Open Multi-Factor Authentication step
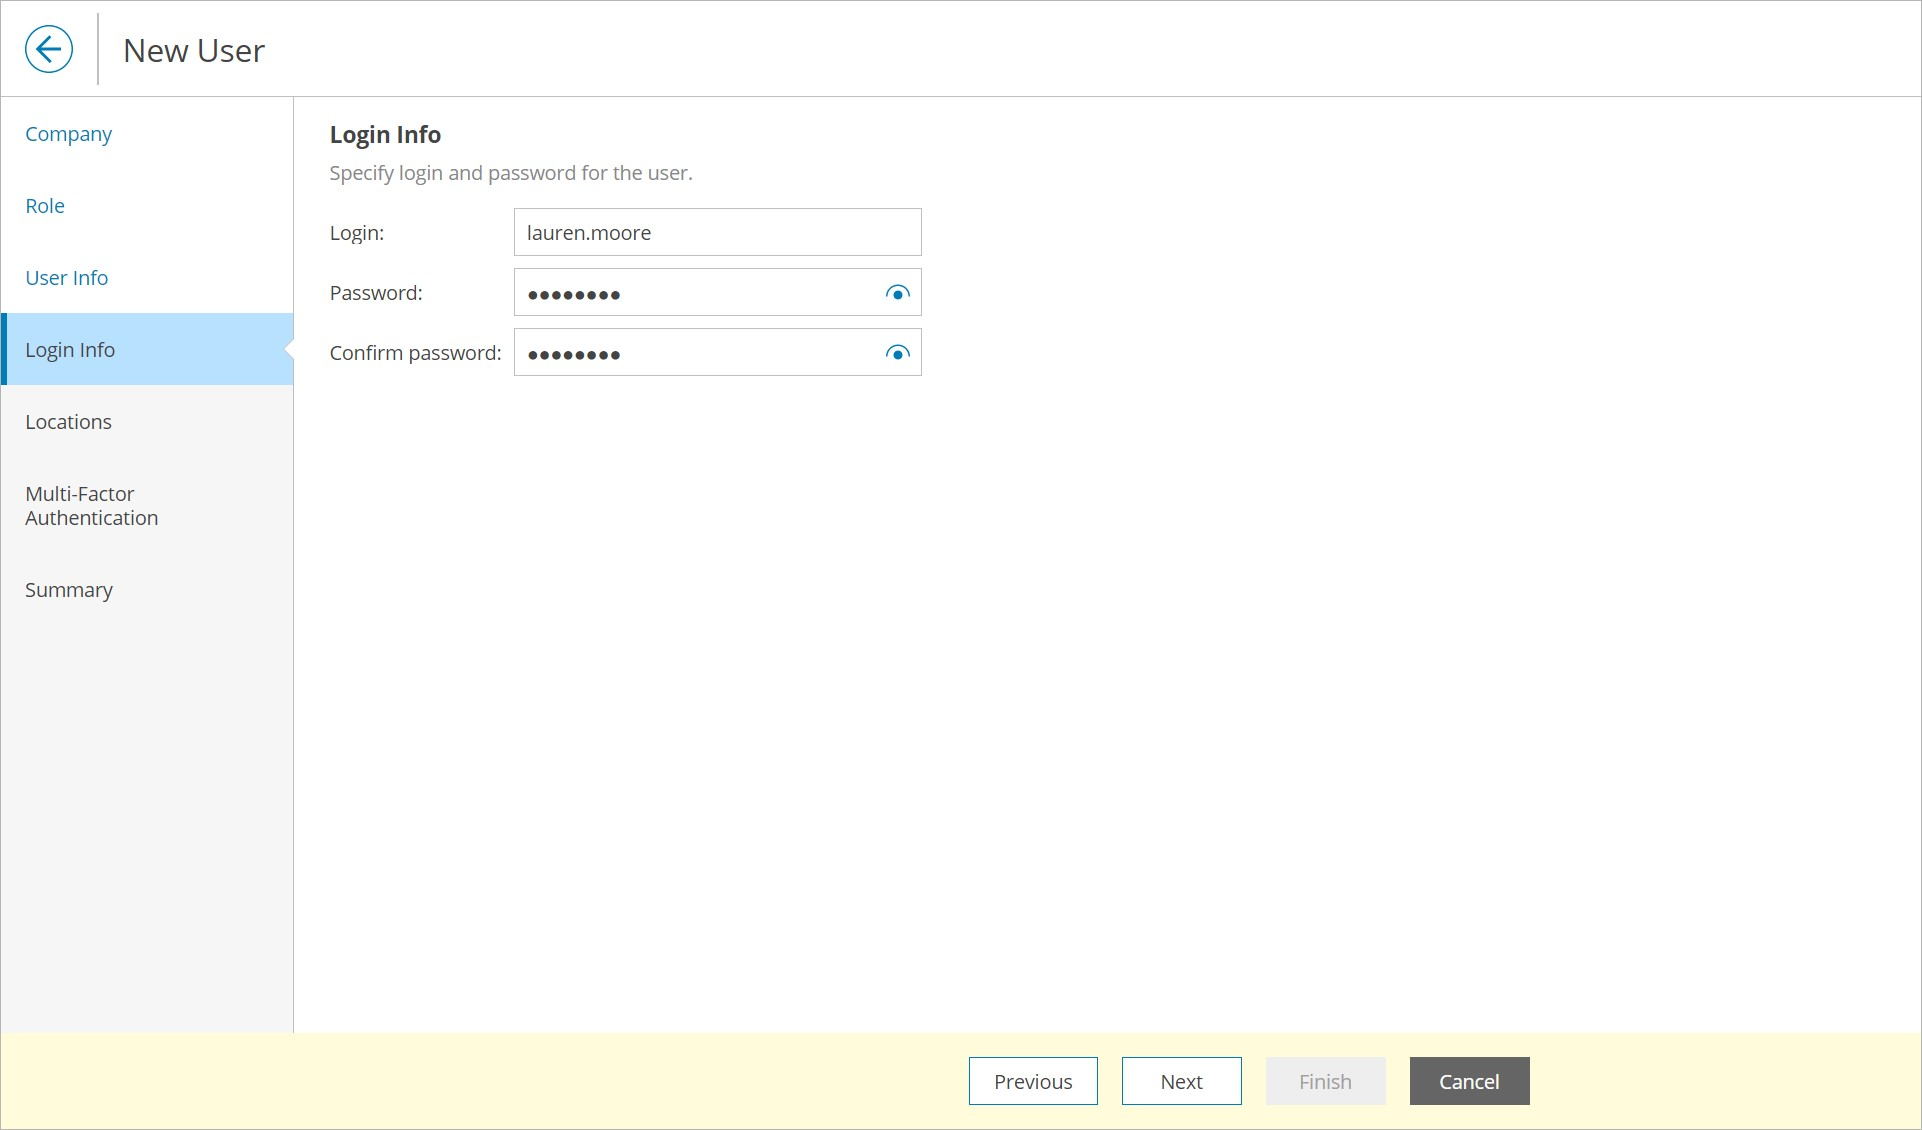 [91, 506]
